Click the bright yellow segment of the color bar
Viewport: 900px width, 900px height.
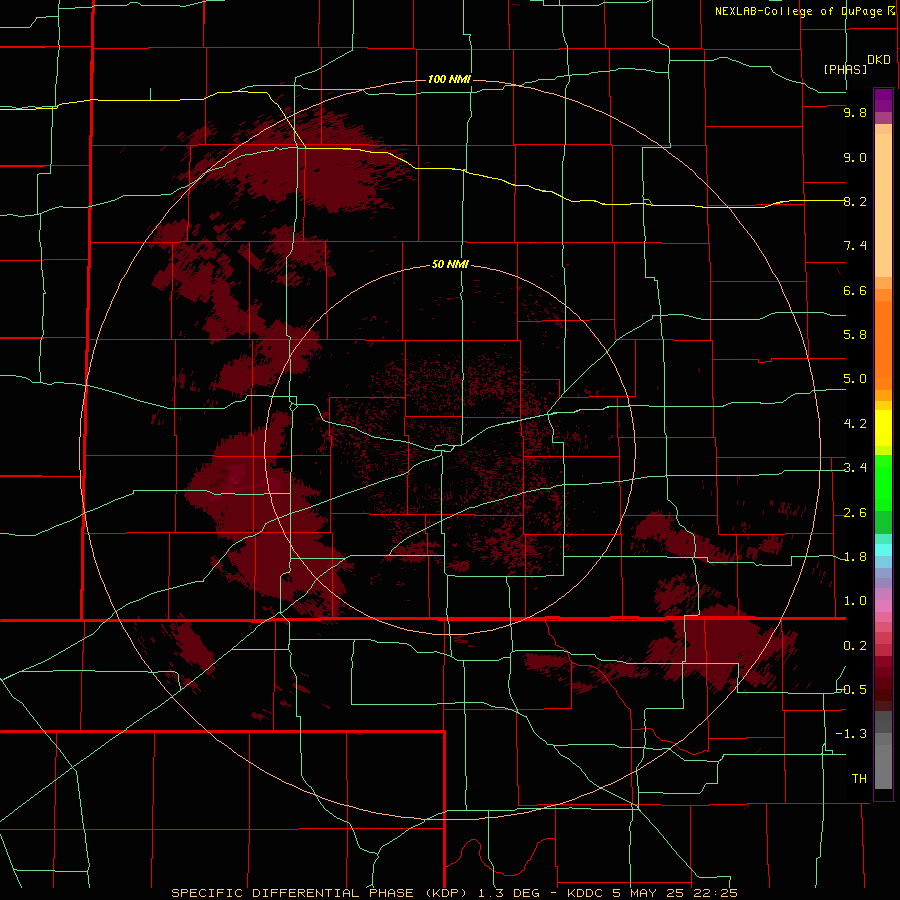(883, 428)
